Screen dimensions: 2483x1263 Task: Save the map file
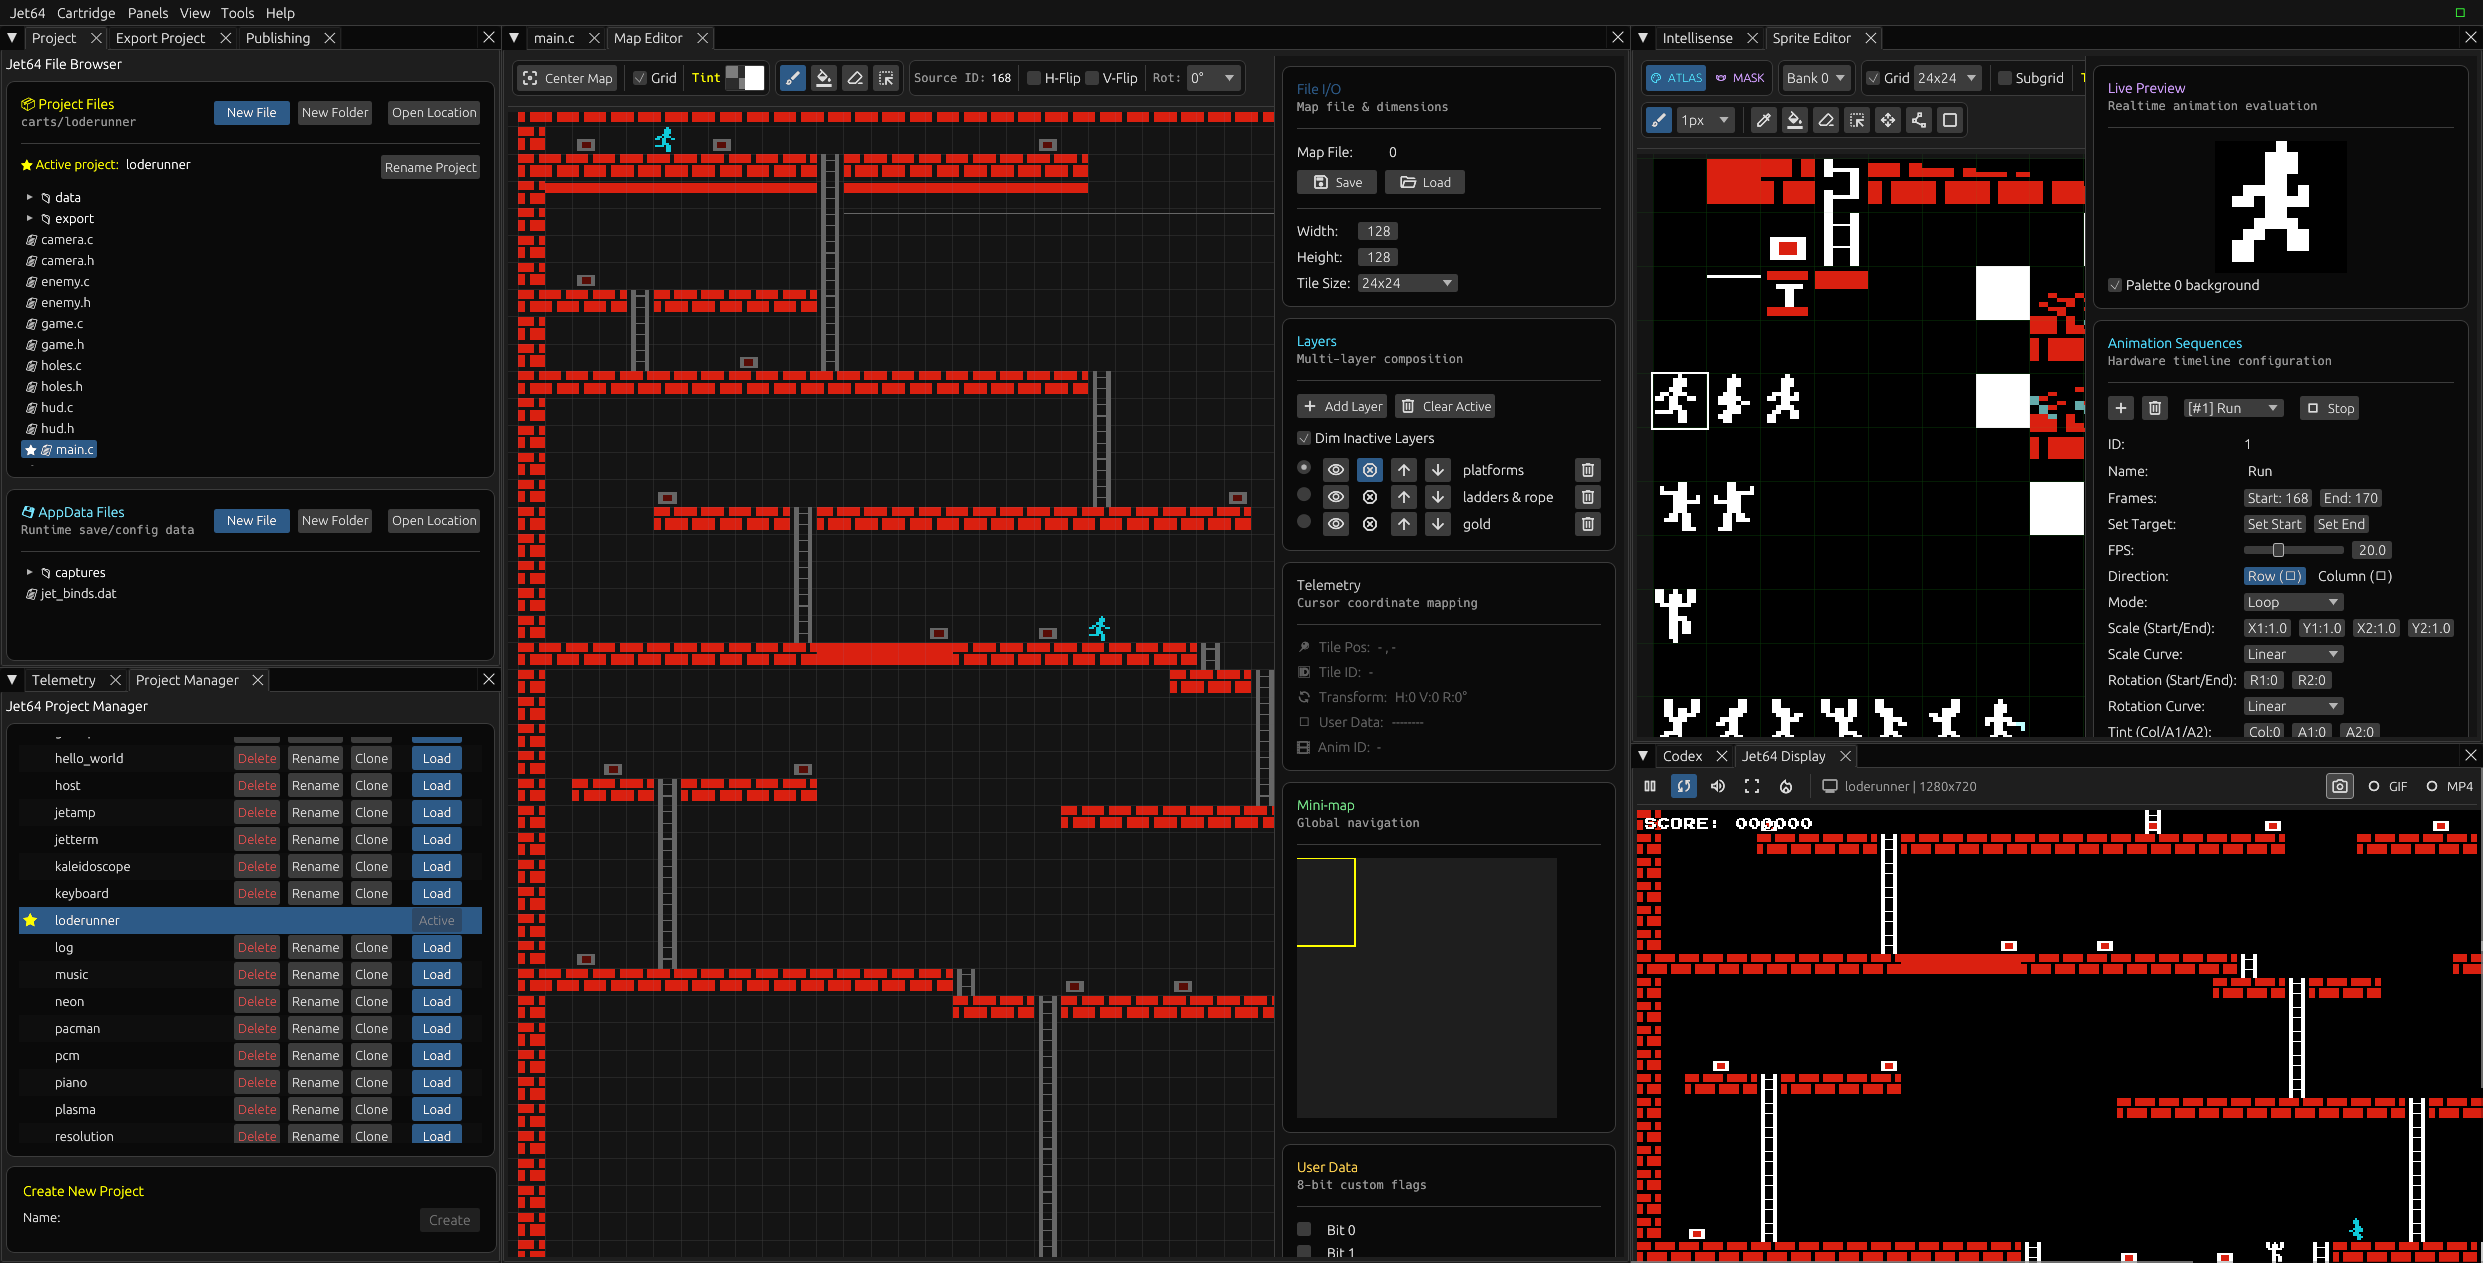tap(1337, 182)
